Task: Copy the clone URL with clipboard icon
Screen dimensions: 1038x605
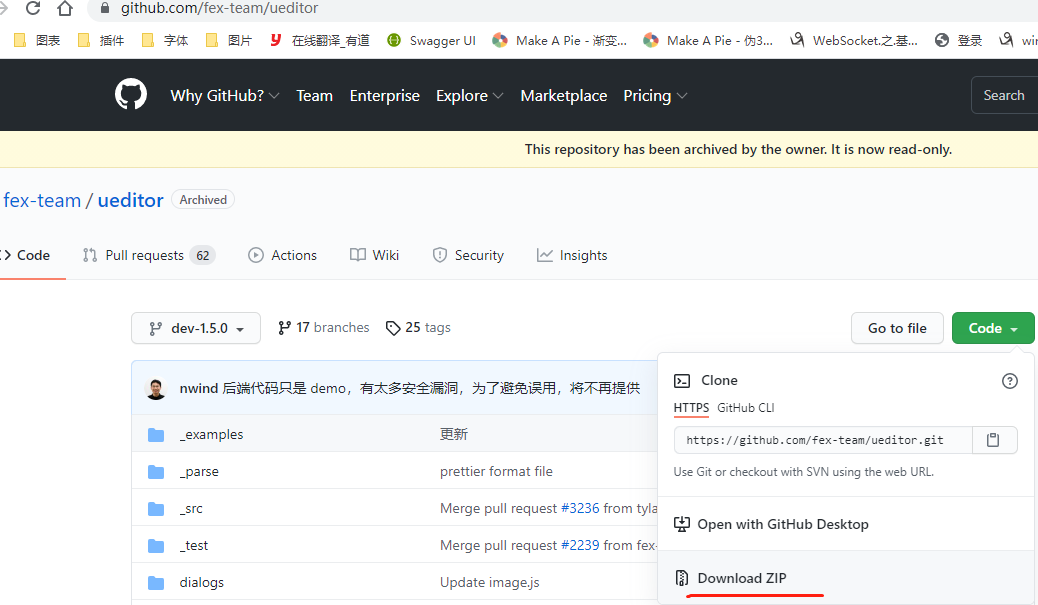Action: pyautogui.click(x=993, y=440)
